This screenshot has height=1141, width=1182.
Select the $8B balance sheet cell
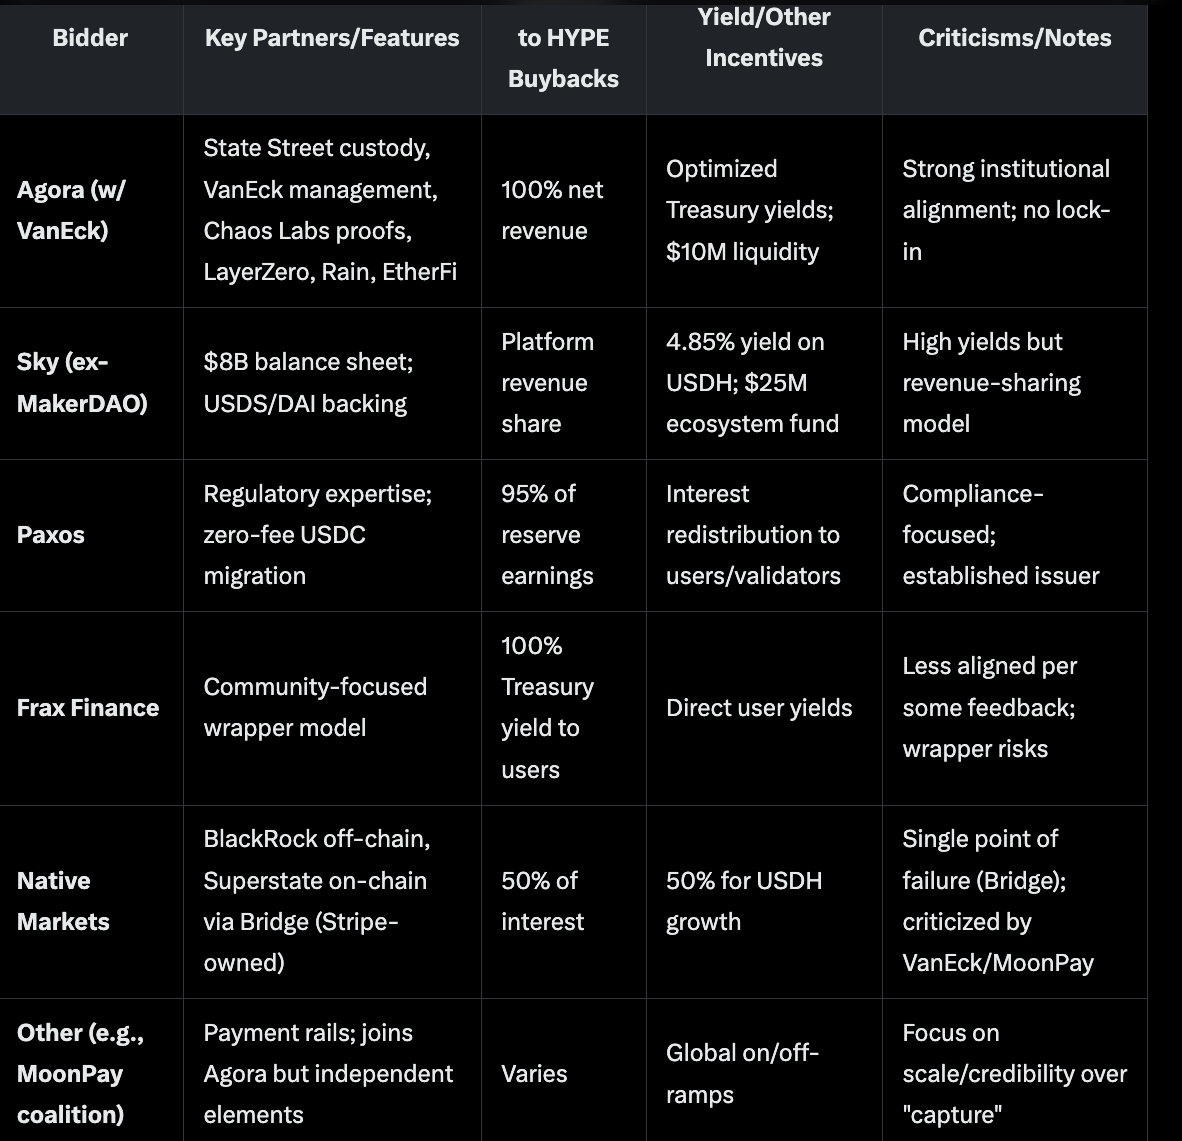[x=308, y=383]
